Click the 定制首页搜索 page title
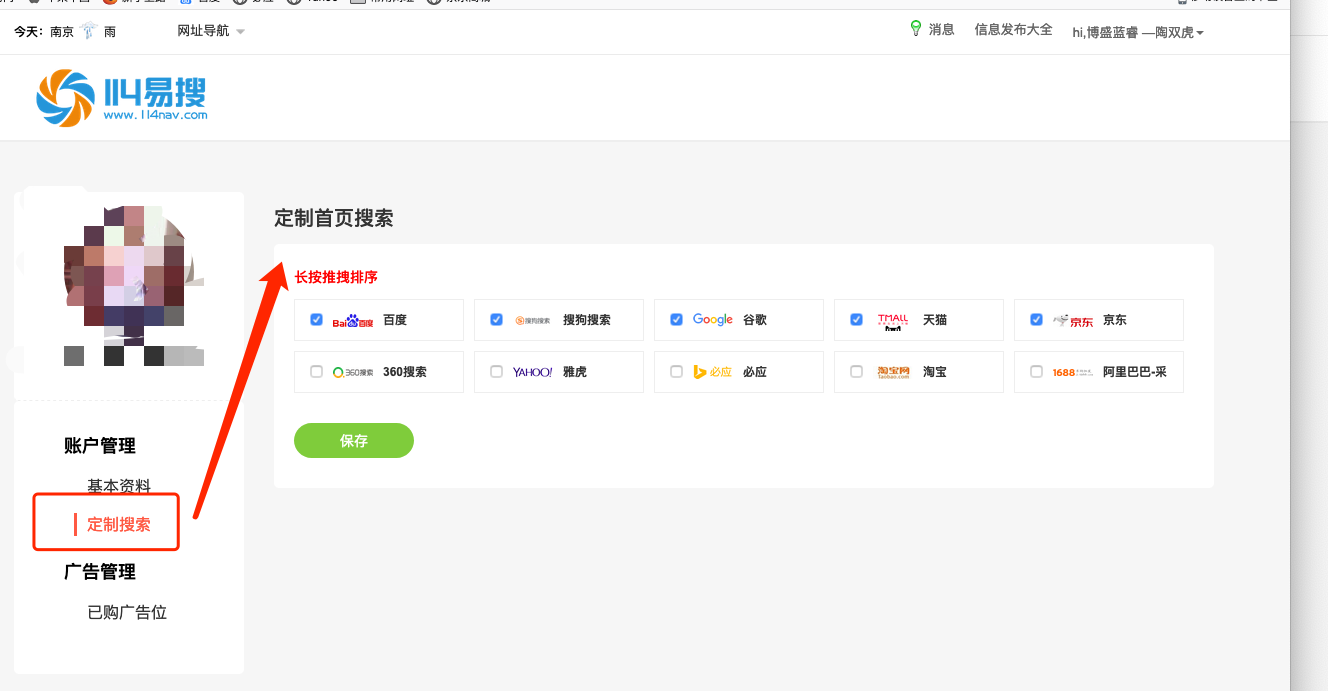The height and width of the screenshot is (691, 1328). [334, 218]
